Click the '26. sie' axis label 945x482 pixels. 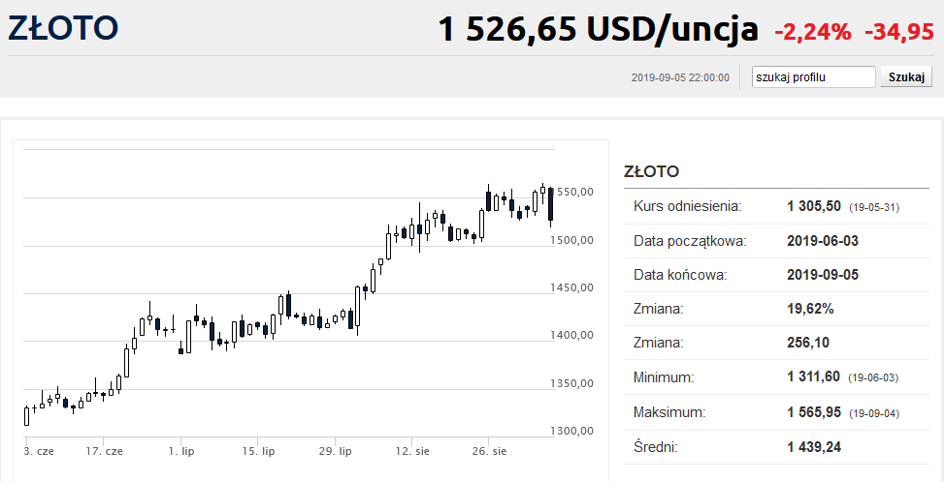[489, 451]
